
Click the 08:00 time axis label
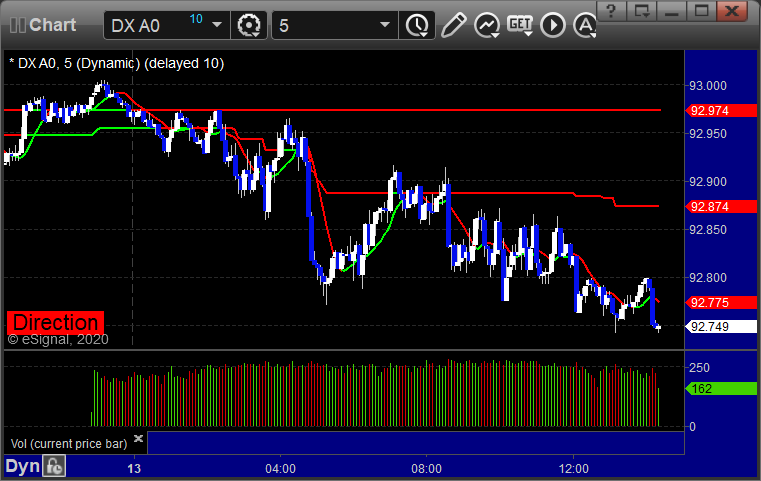point(427,469)
